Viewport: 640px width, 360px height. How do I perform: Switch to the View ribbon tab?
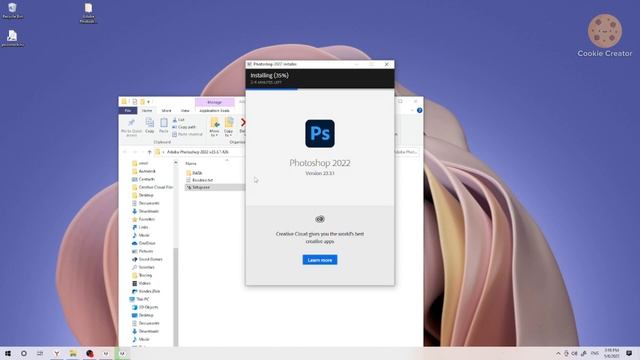185,111
